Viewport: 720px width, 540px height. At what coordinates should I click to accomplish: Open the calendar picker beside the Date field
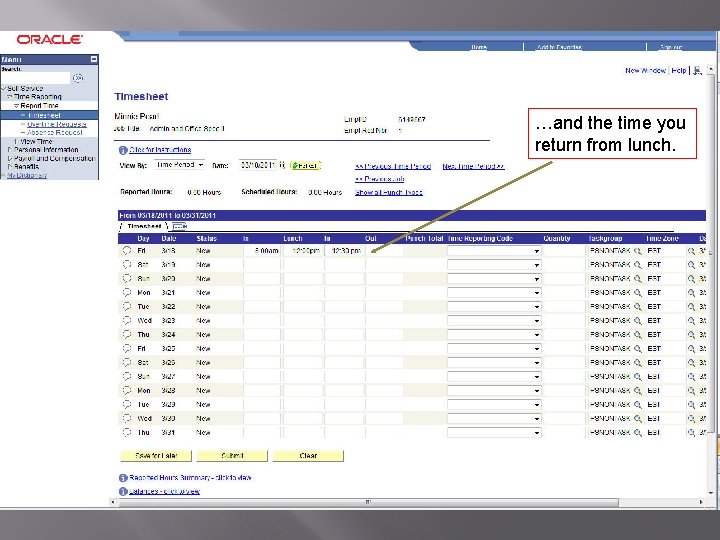[282, 165]
